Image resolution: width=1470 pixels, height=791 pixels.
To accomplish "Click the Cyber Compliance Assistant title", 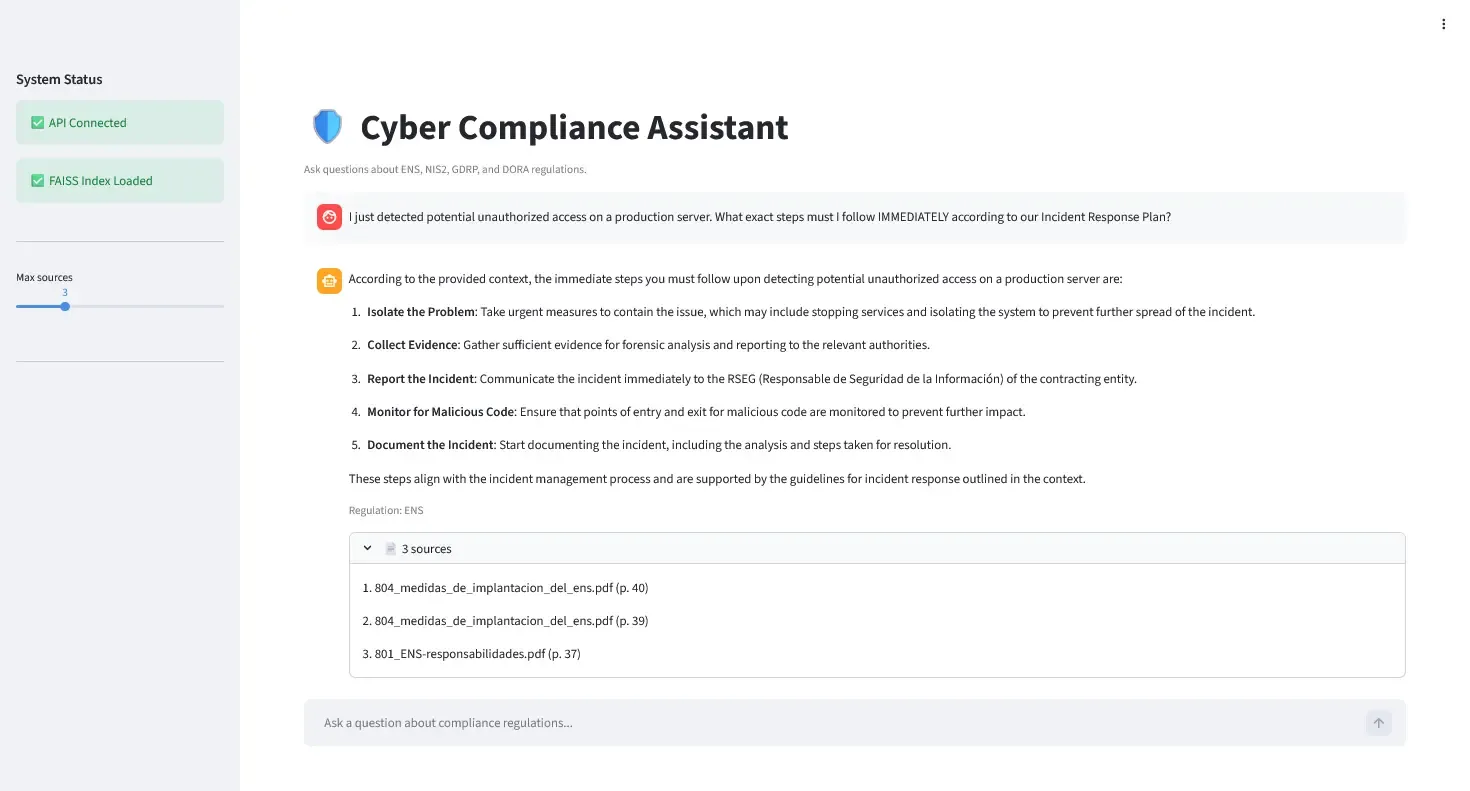I will pos(574,128).
